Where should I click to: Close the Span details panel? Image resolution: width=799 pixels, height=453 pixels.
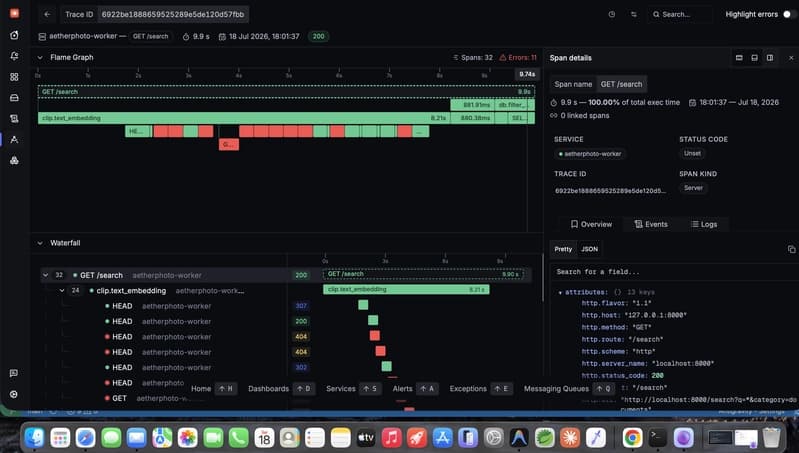point(791,58)
